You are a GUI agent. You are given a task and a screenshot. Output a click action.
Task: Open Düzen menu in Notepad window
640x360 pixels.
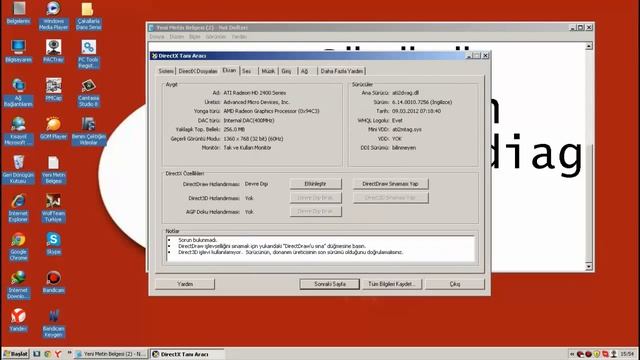pyautogui.click(x=176, y=37)
